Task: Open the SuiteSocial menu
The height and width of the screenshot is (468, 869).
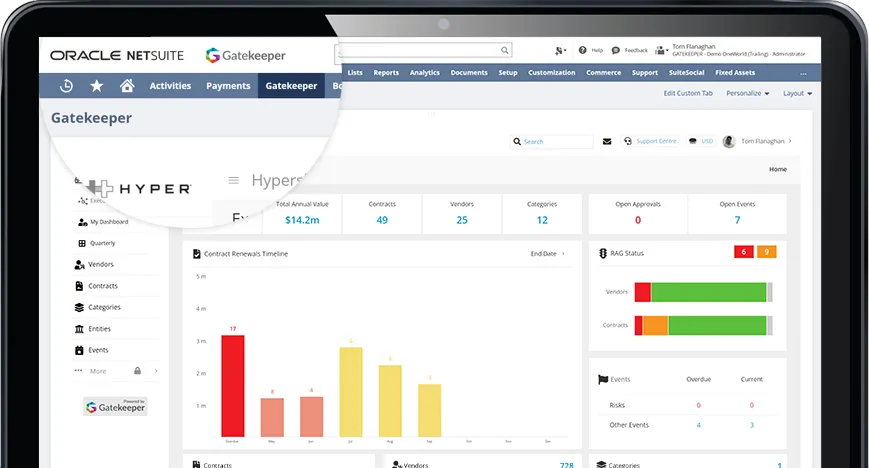Action: tap(687, 73)
